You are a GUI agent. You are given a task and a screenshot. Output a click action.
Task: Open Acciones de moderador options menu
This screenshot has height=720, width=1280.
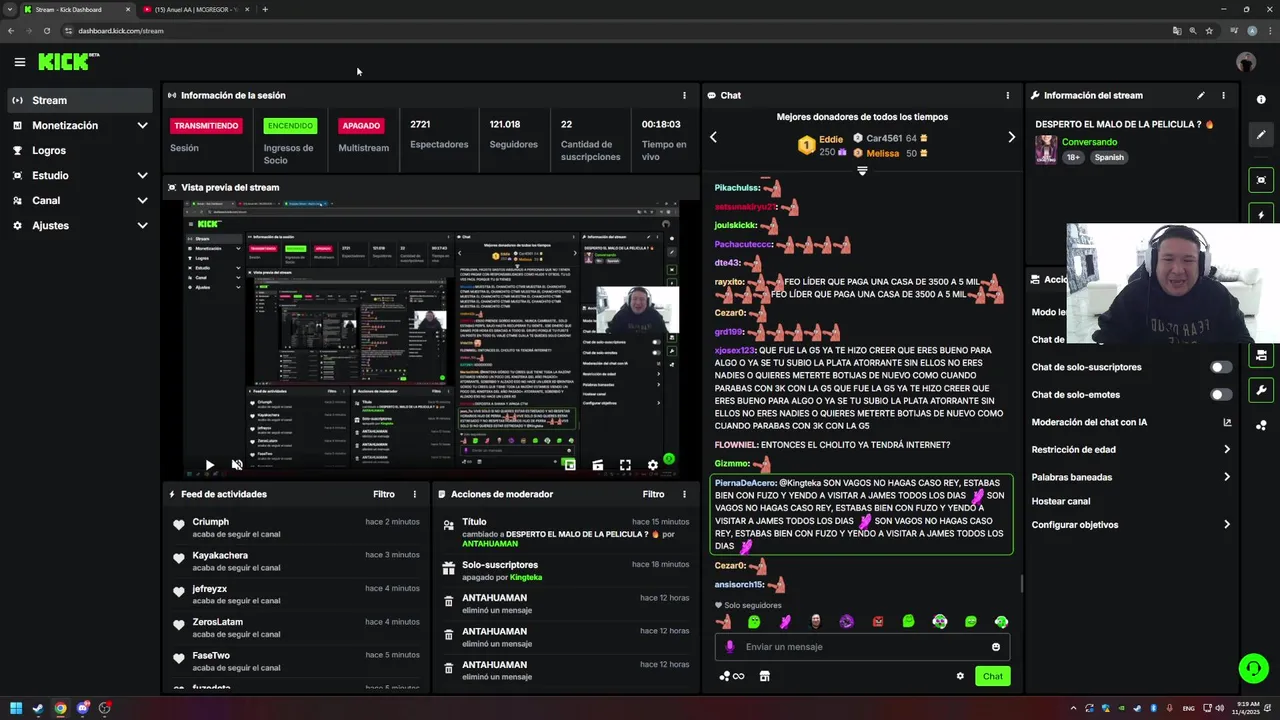[x=684, y=494]
